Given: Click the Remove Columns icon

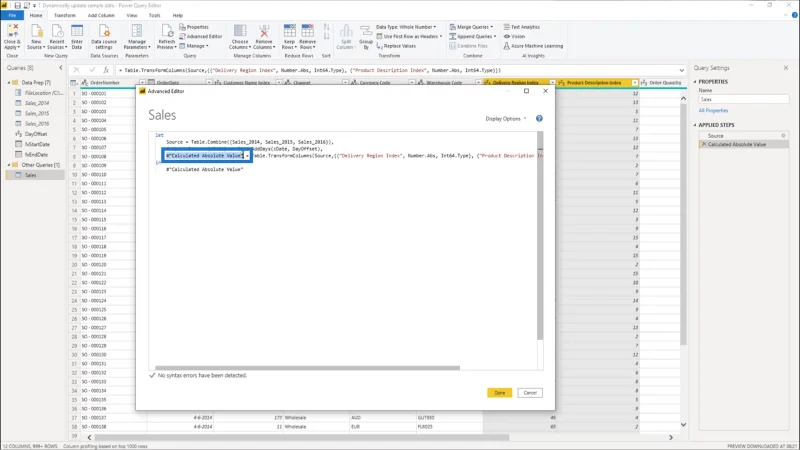Looking at the screenshot, I should point(264,36).
